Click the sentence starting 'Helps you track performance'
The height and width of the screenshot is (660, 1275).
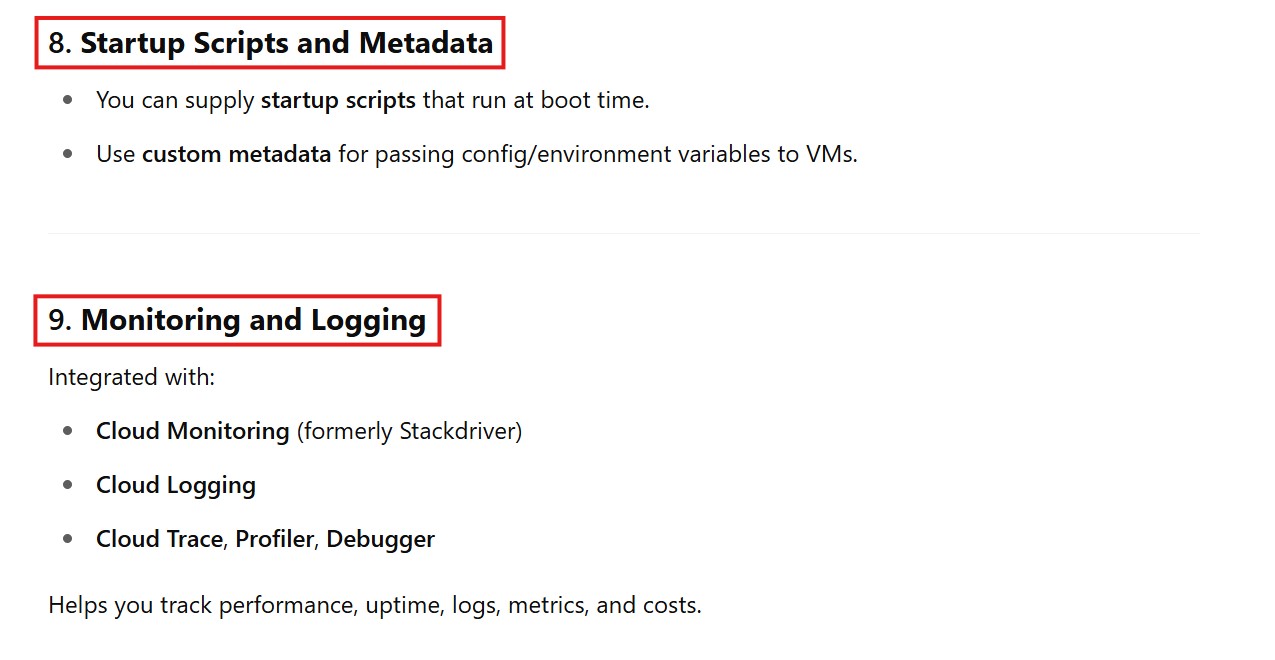(374, 605)
